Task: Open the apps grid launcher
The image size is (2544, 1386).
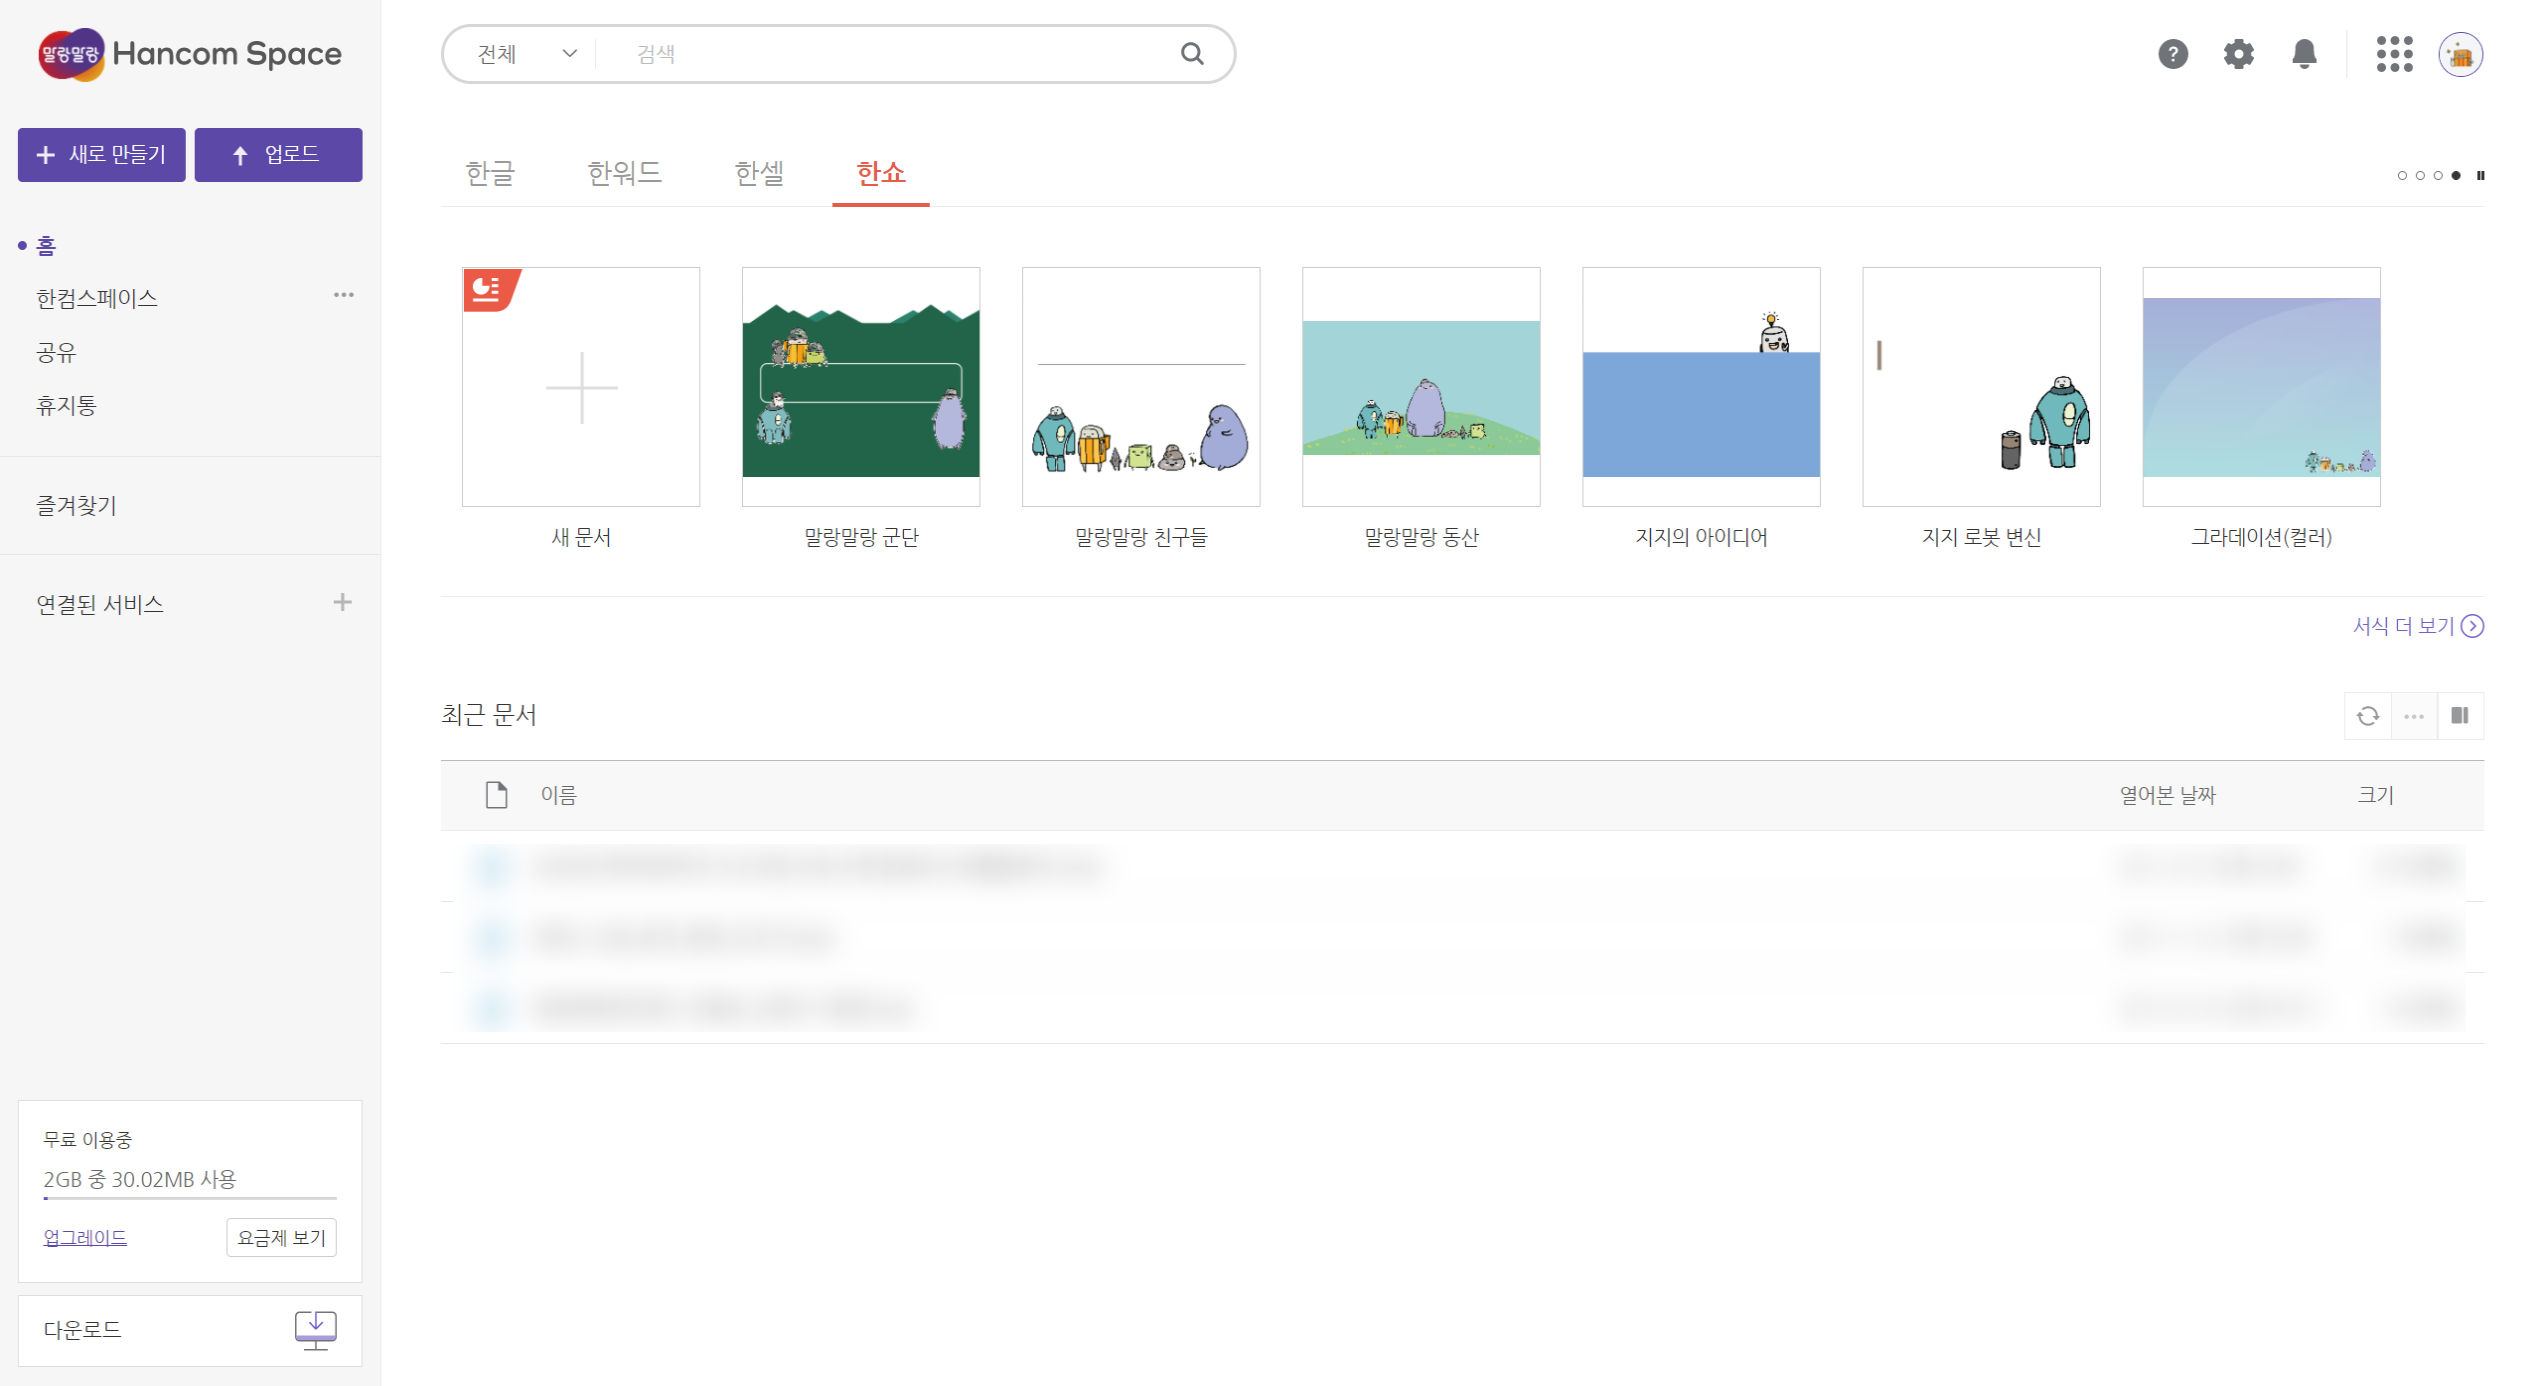Action: pos(2394,54)
